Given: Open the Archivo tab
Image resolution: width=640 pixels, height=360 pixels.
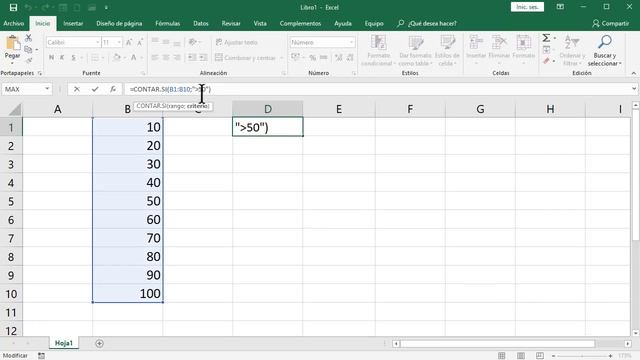Looking at the screenshot, I should pos(14,23).
